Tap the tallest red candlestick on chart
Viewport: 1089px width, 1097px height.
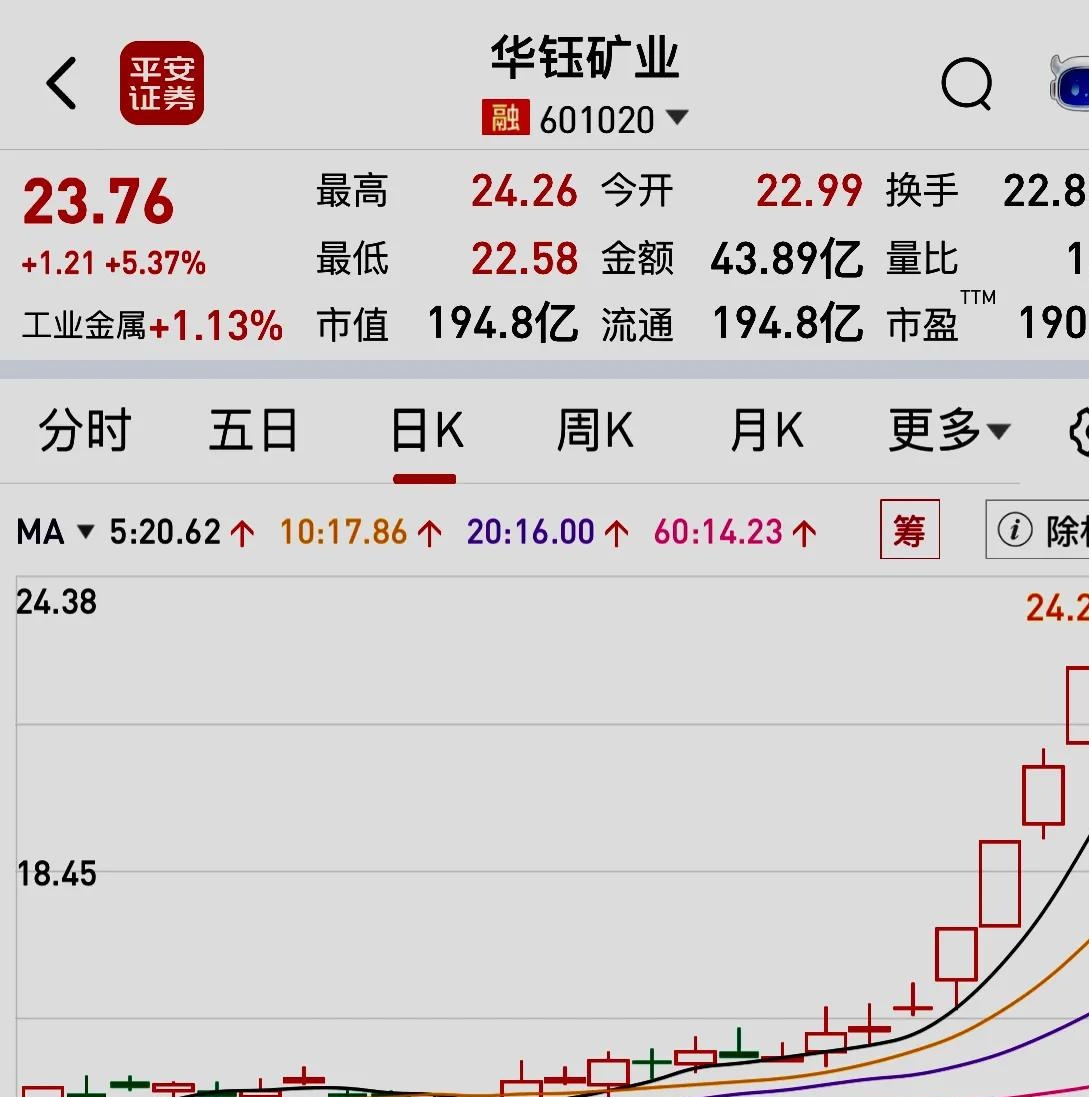coord(999,883)
